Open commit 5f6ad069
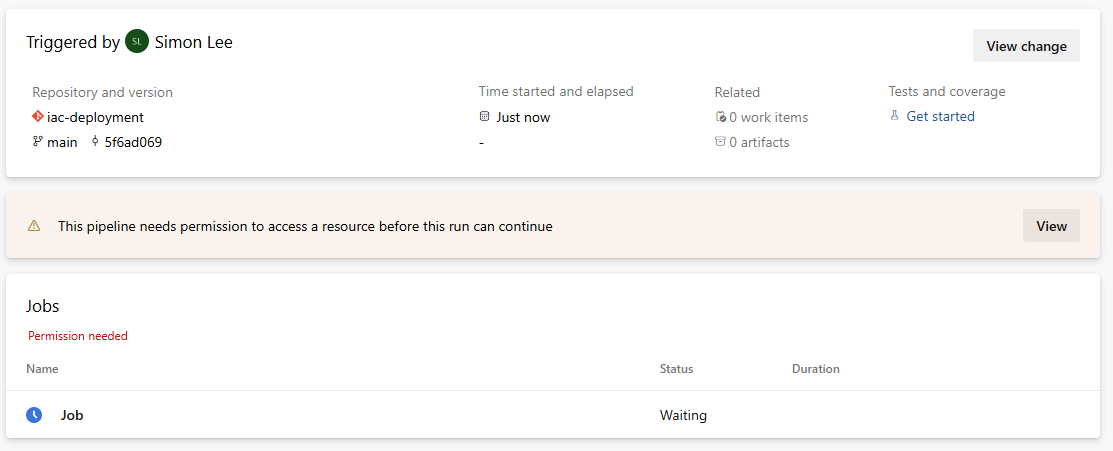1113x451 pixels. click(x=133, y=142)
